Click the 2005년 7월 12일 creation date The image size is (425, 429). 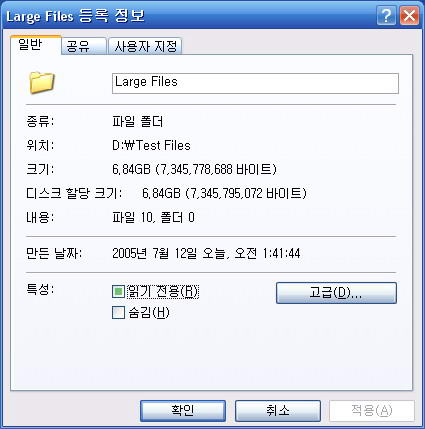[155, 253]
